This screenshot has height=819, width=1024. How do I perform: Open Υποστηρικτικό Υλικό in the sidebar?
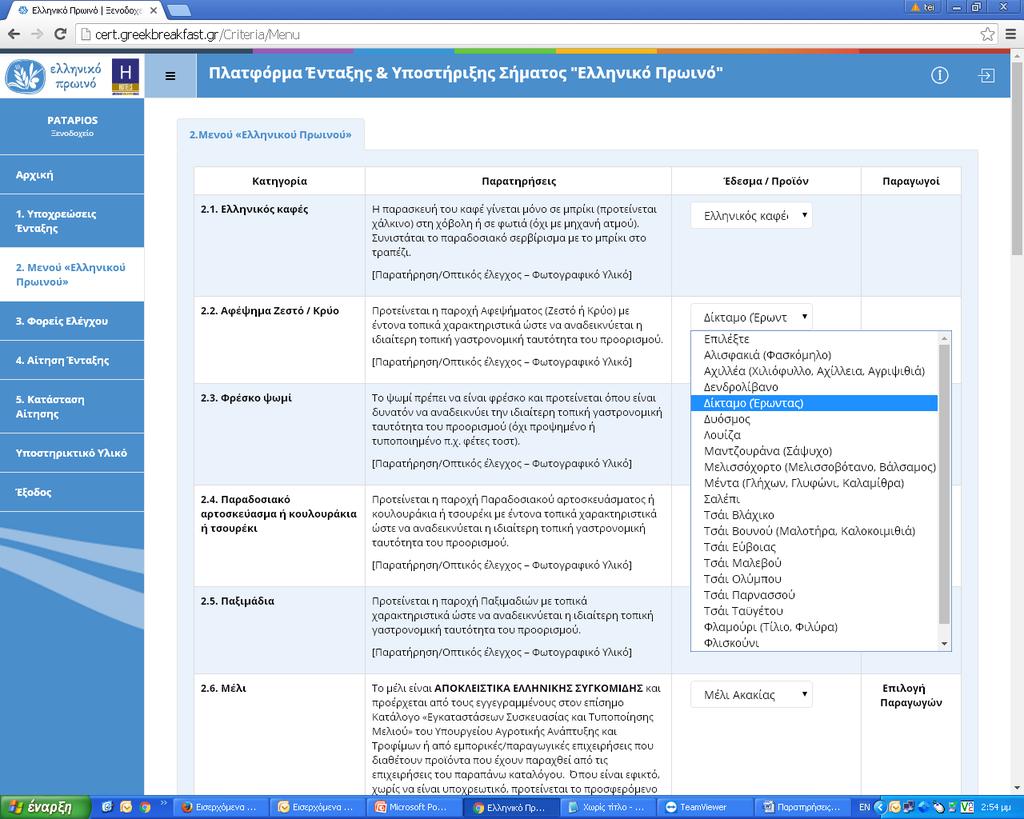point(72,453)
